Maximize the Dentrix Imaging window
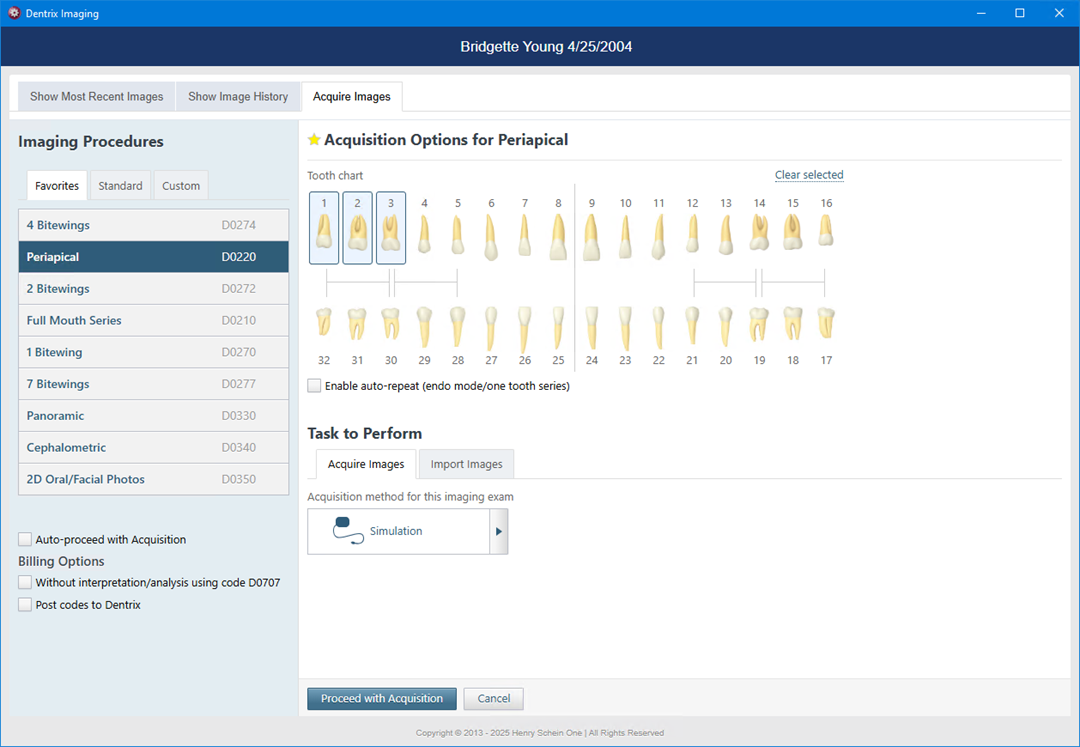 point(1020,13)
